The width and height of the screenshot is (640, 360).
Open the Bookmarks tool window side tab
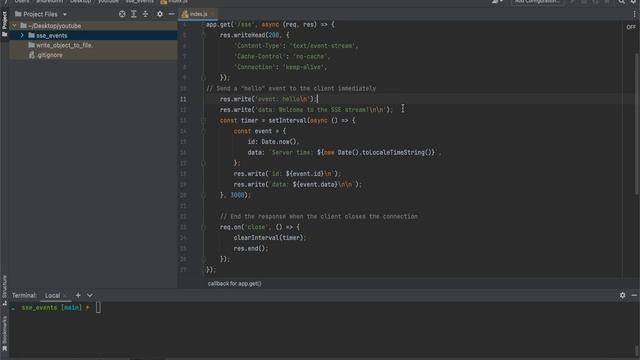4,333
